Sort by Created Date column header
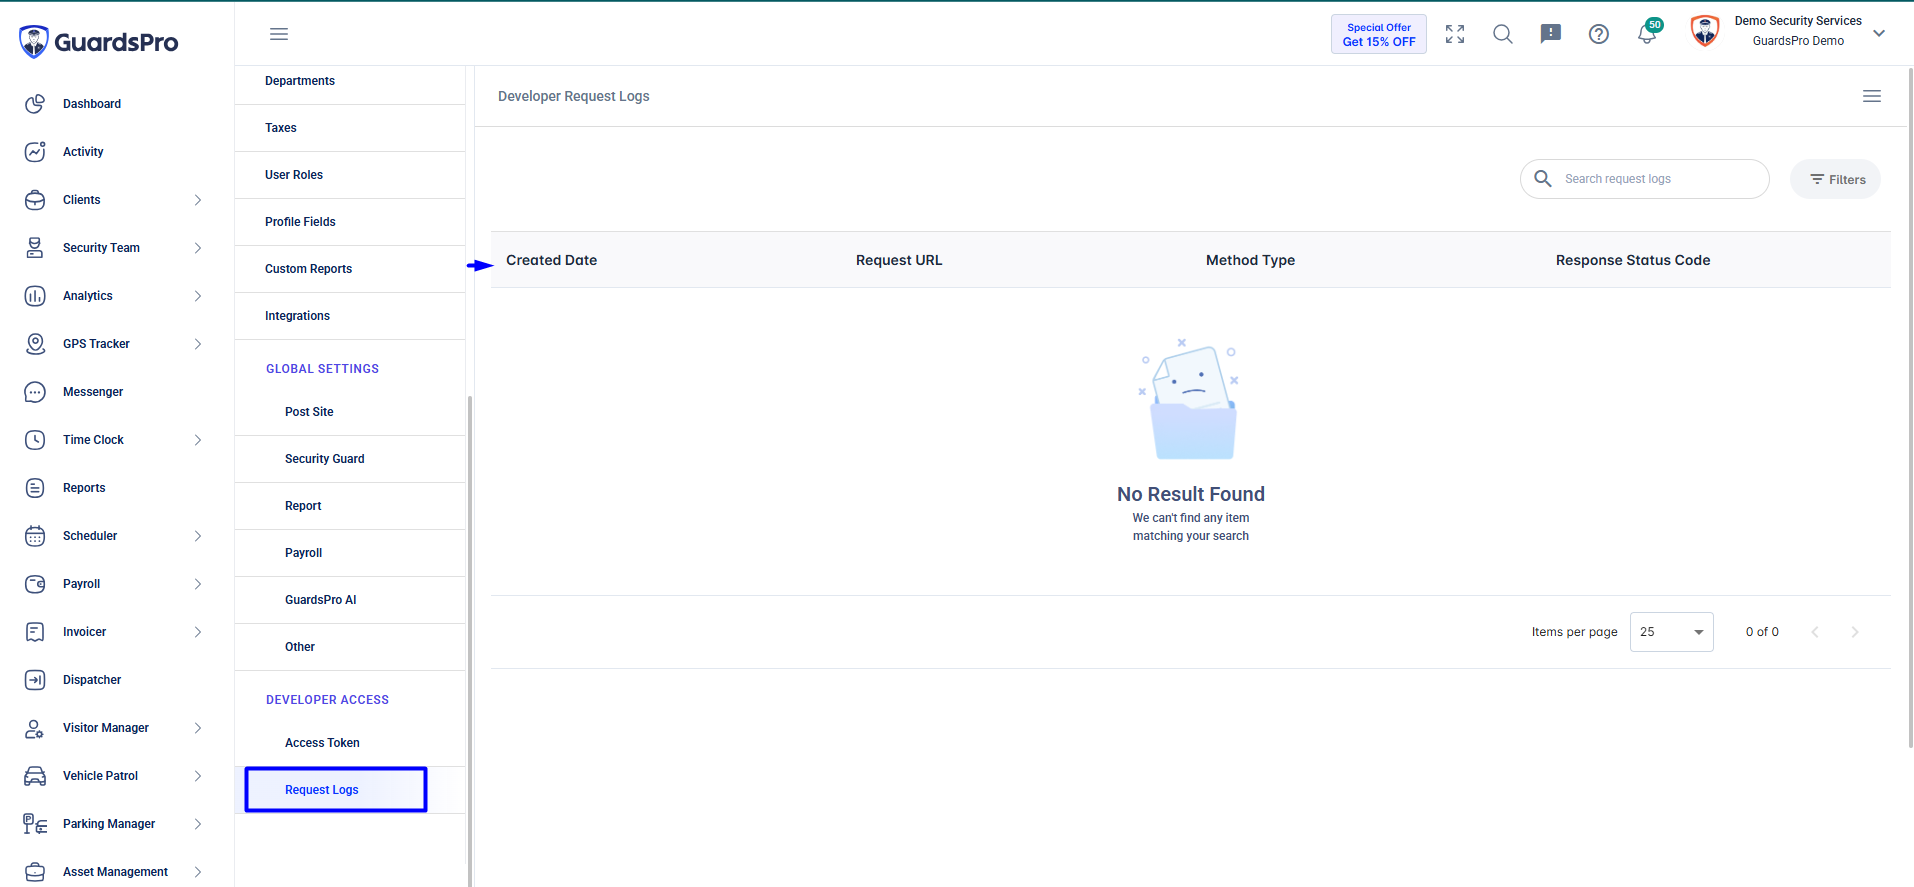This screenshot has height=887, width=1914. 552,260
